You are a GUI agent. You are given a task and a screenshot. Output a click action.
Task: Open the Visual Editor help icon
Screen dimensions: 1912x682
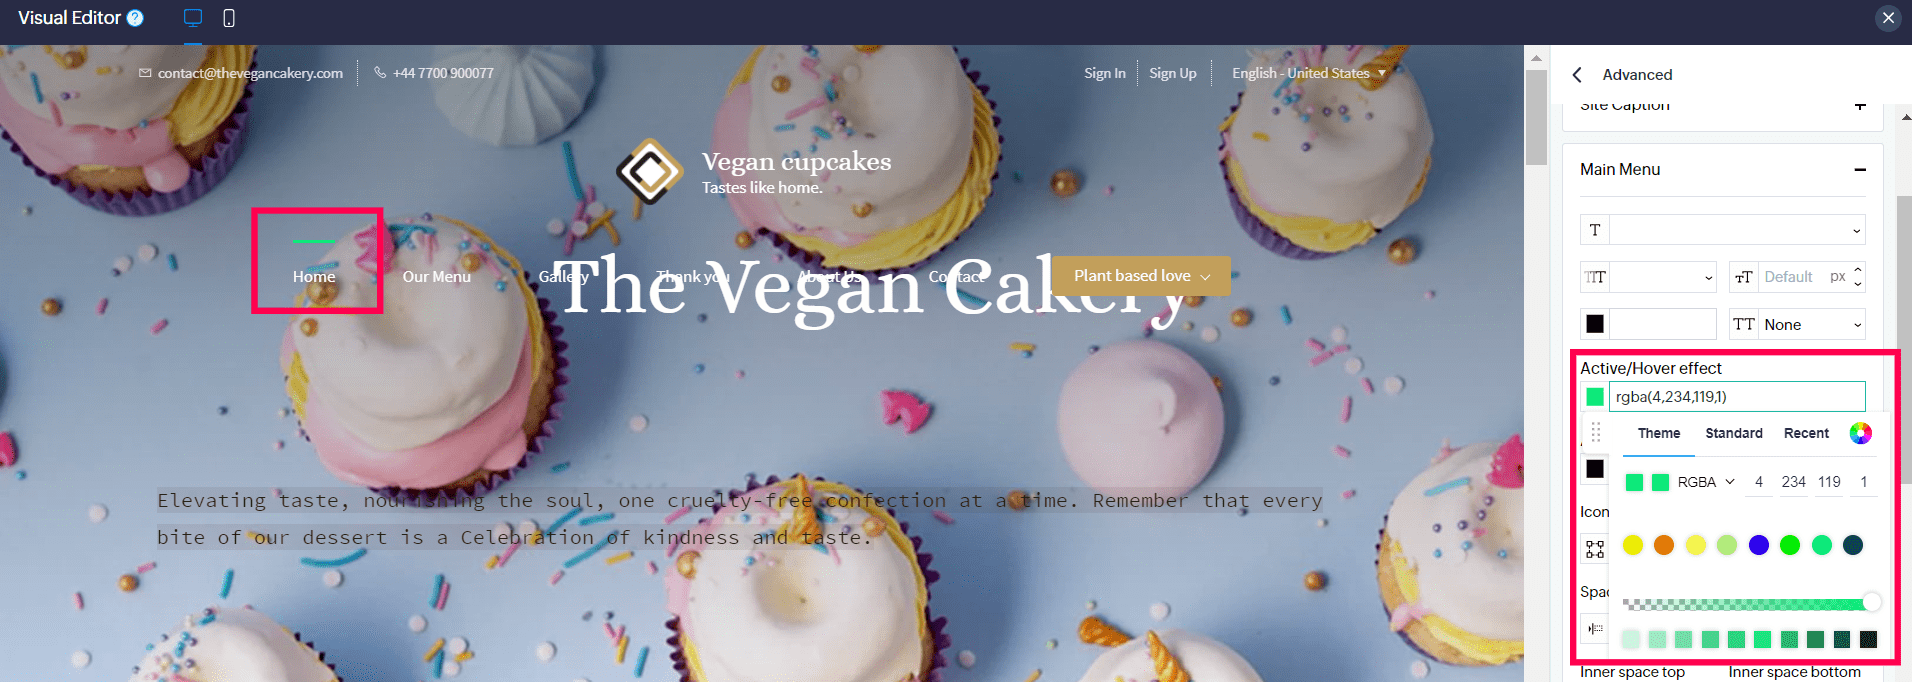[135, 18]
